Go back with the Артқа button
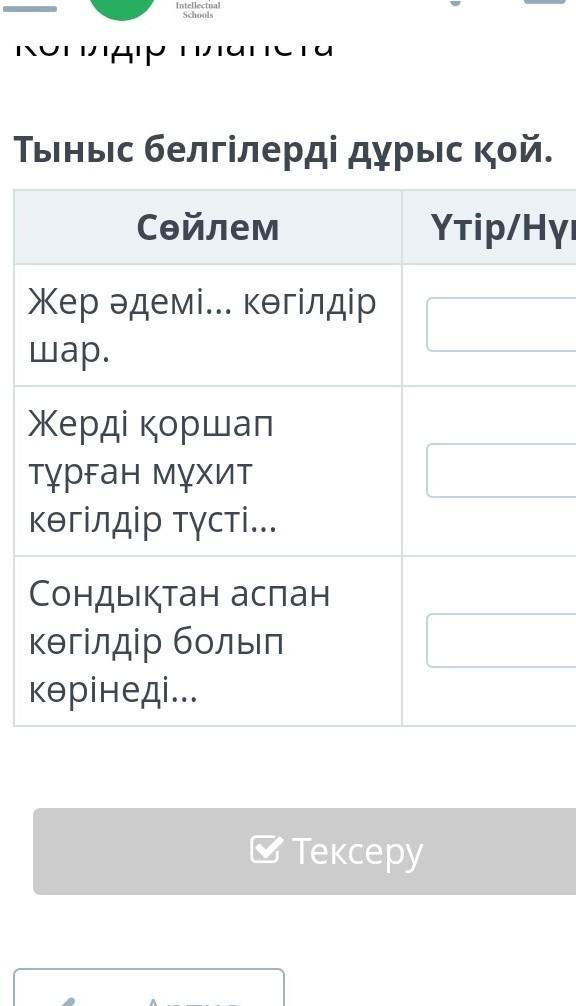This screenshot has width=576, height=1006. pyautogui.click(x=149, y=987)
